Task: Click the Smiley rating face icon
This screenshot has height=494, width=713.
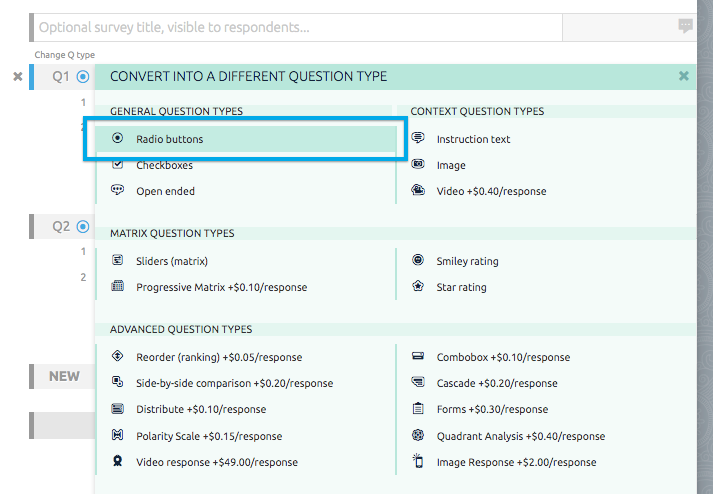Action: point(418,261)
